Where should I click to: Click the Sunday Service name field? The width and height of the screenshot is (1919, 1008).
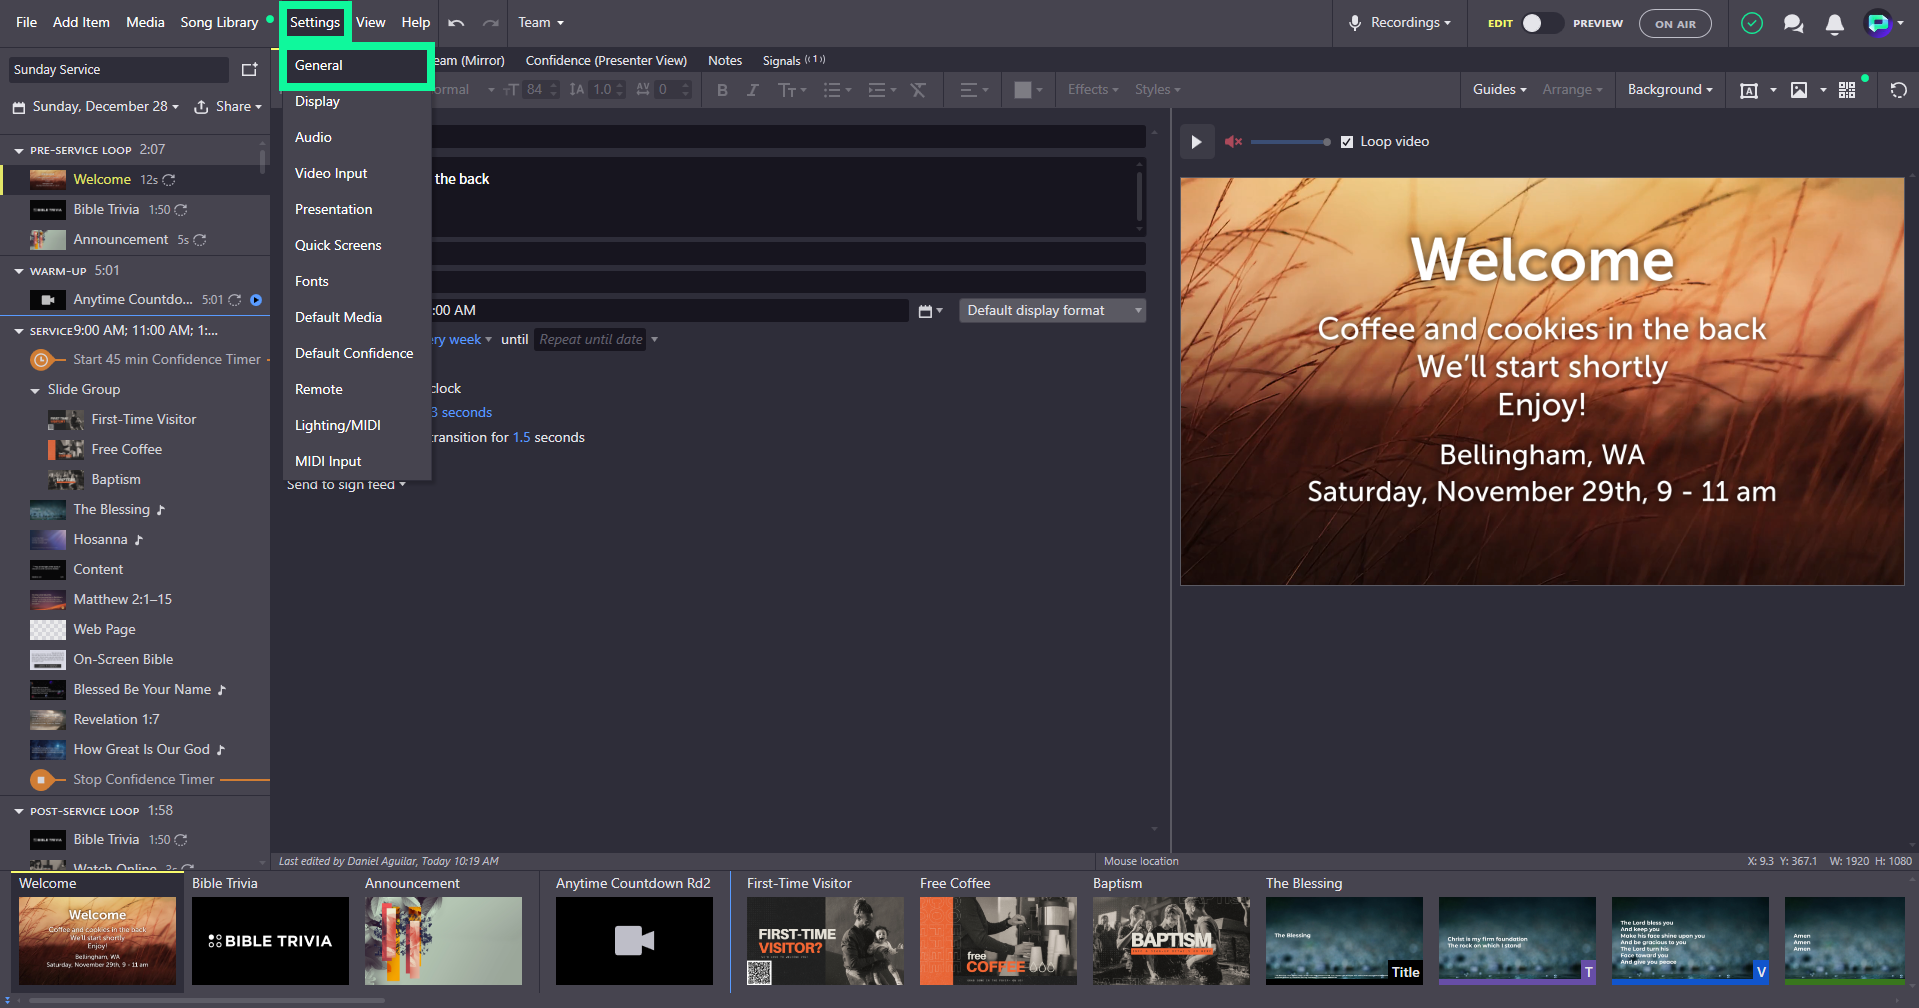pyautogui.click(x=118, y=70)
